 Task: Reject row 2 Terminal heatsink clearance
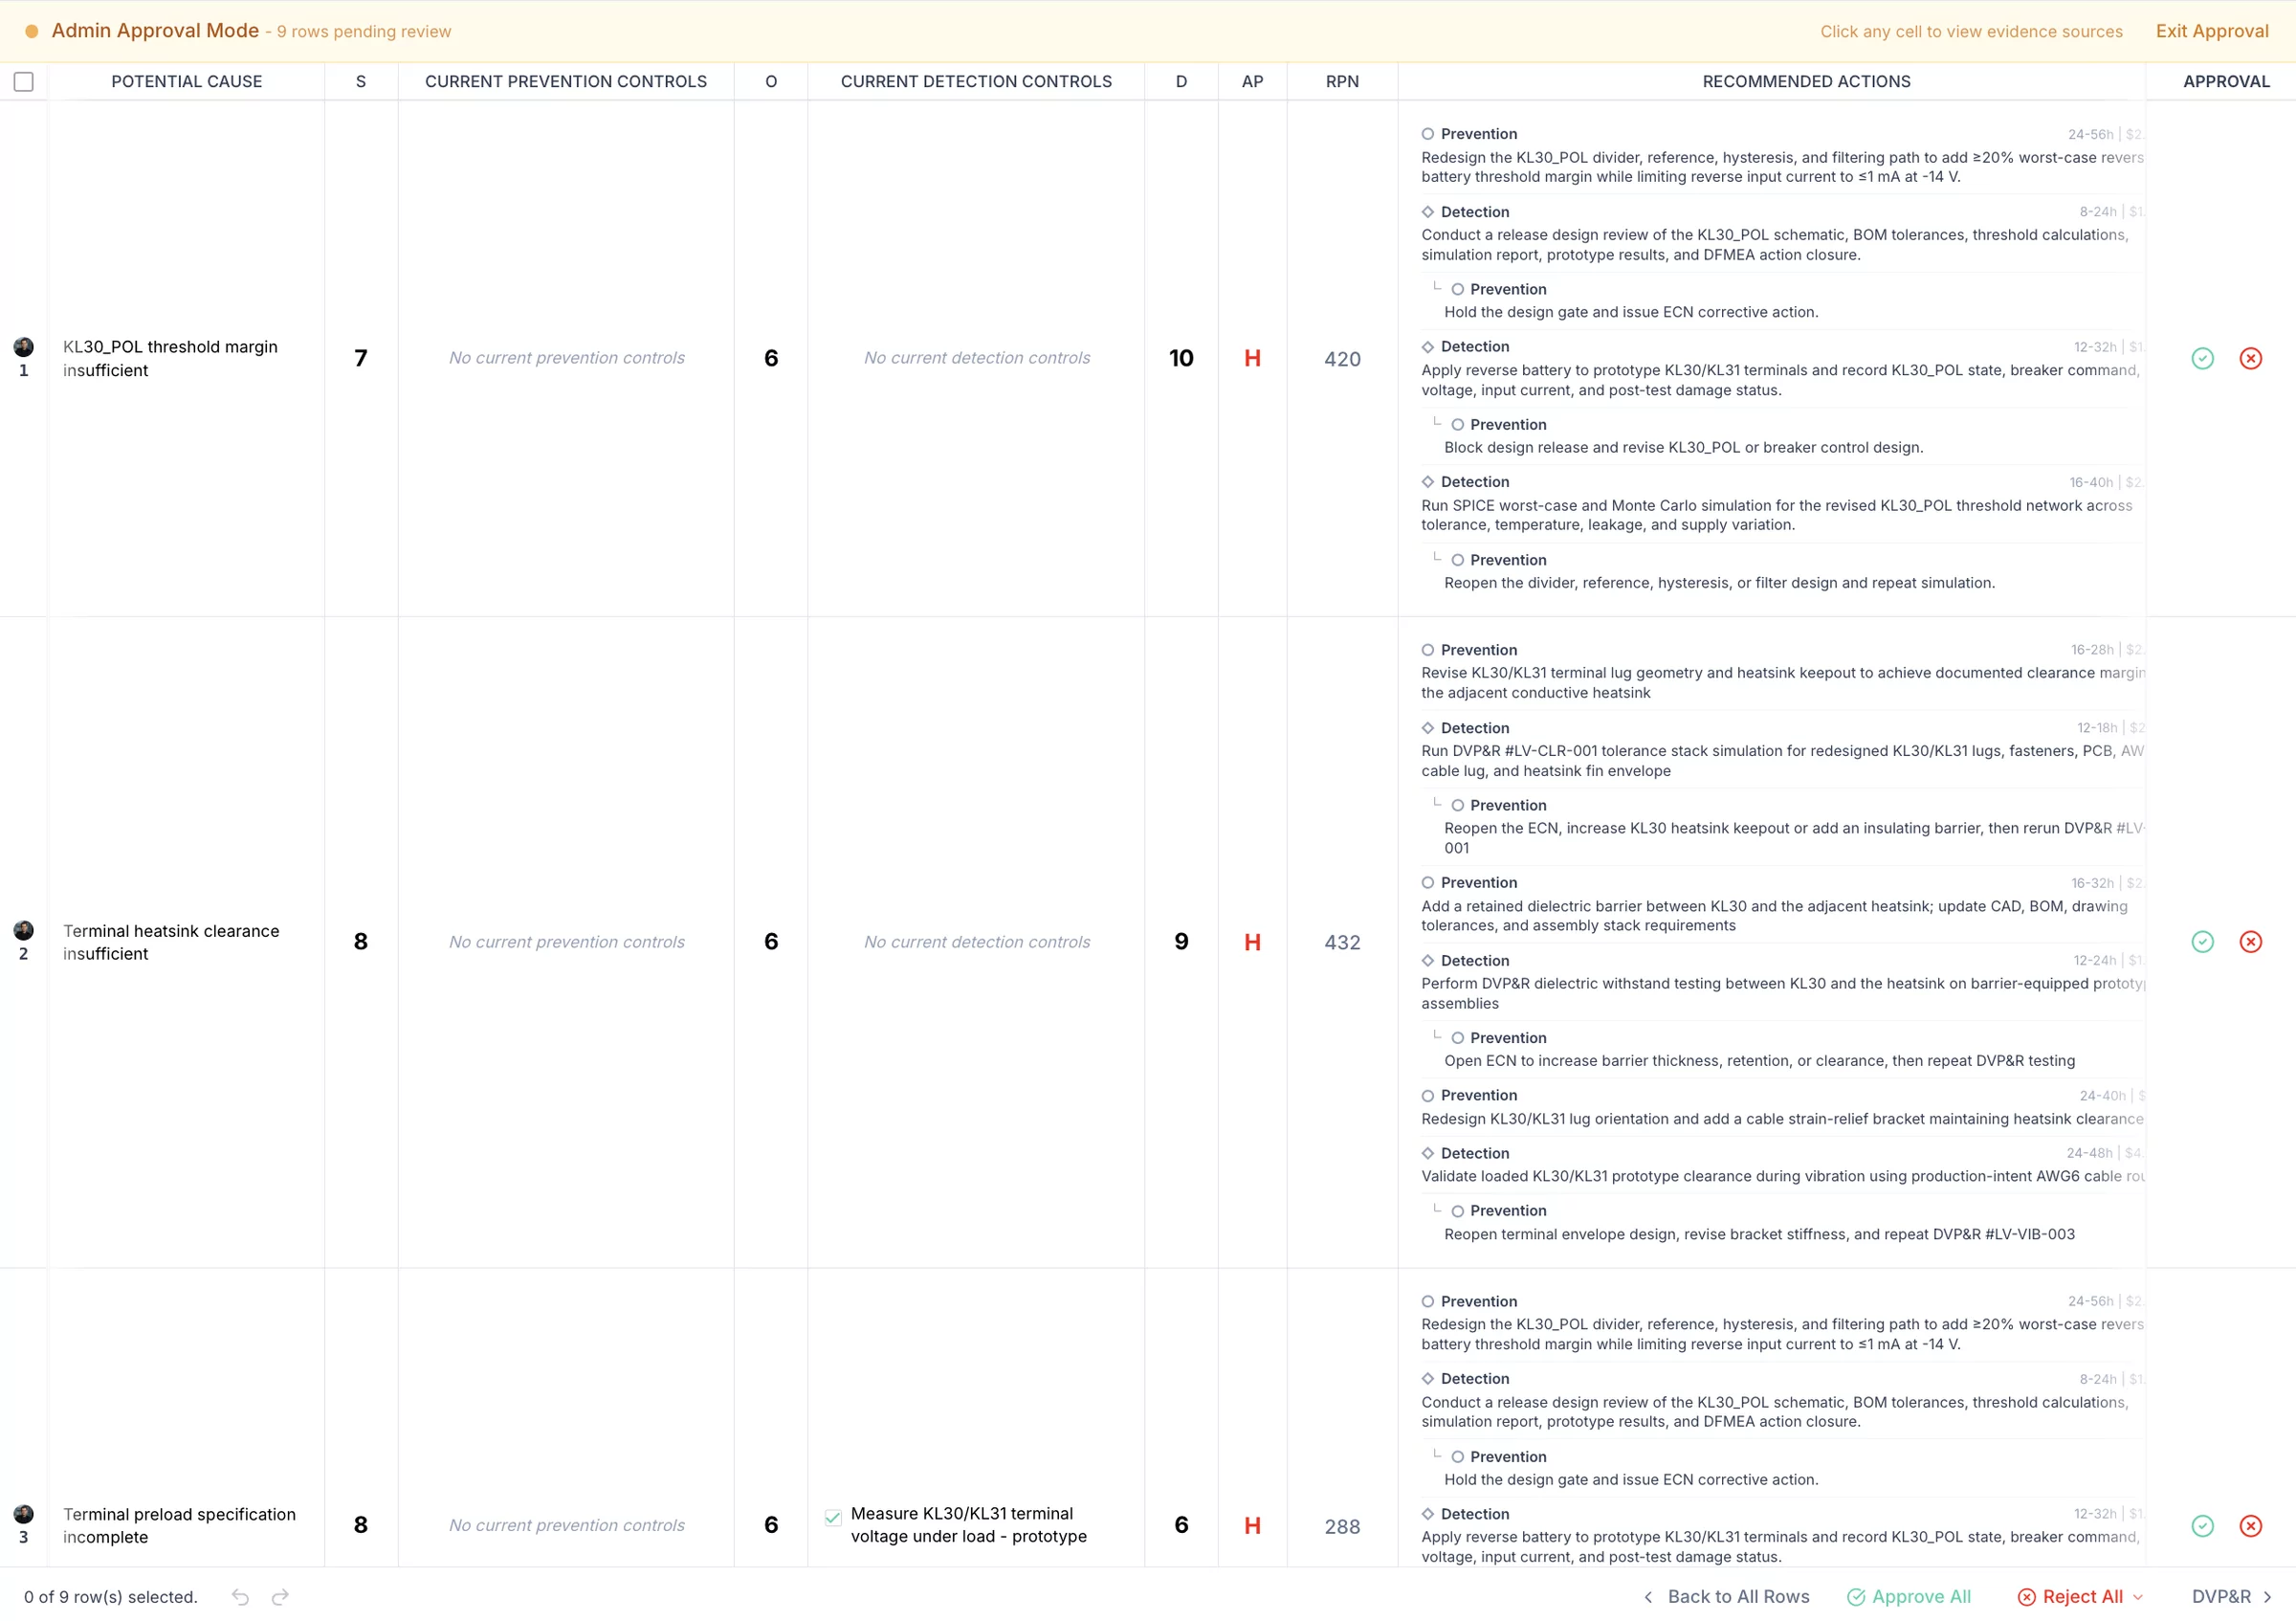coord(2250,941)
